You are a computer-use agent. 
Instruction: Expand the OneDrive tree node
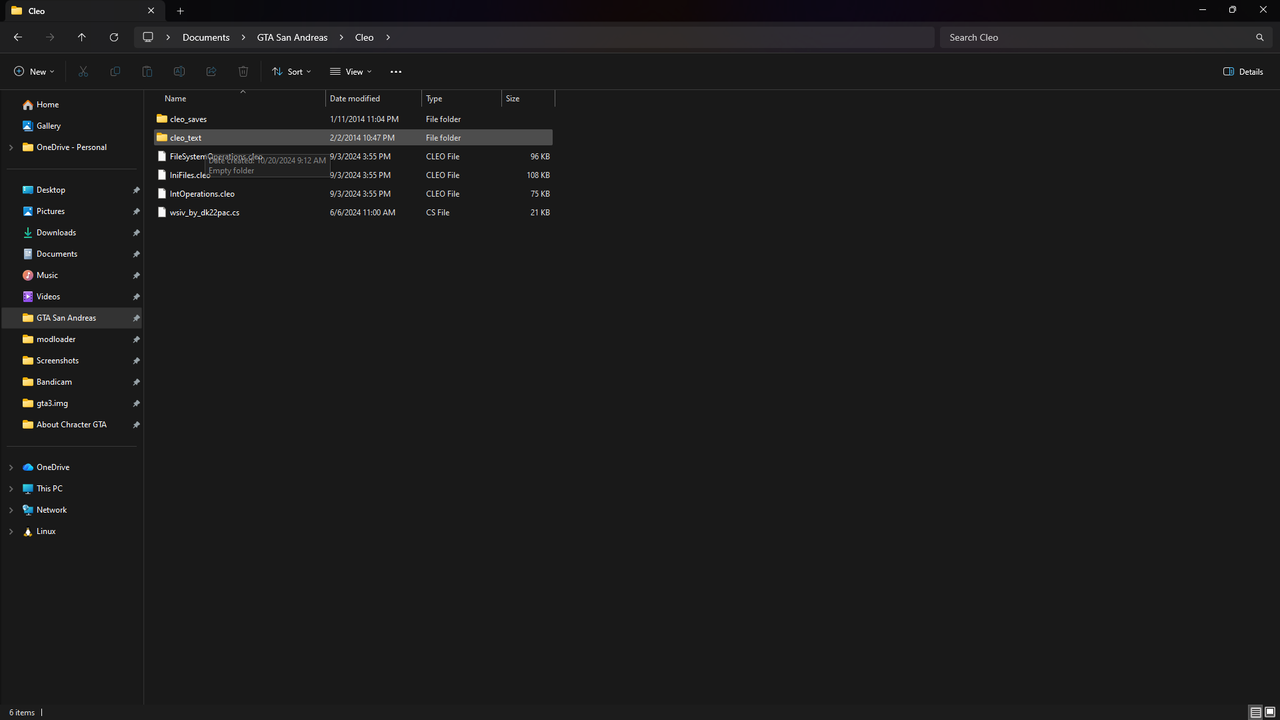coord(11,467)
